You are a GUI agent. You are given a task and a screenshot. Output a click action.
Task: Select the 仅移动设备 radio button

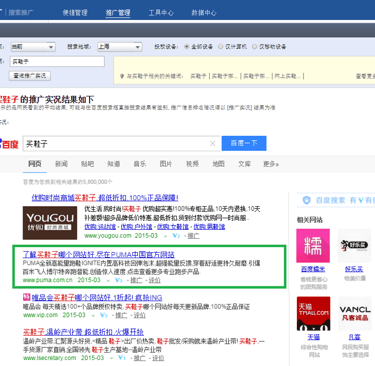(255, 47)
